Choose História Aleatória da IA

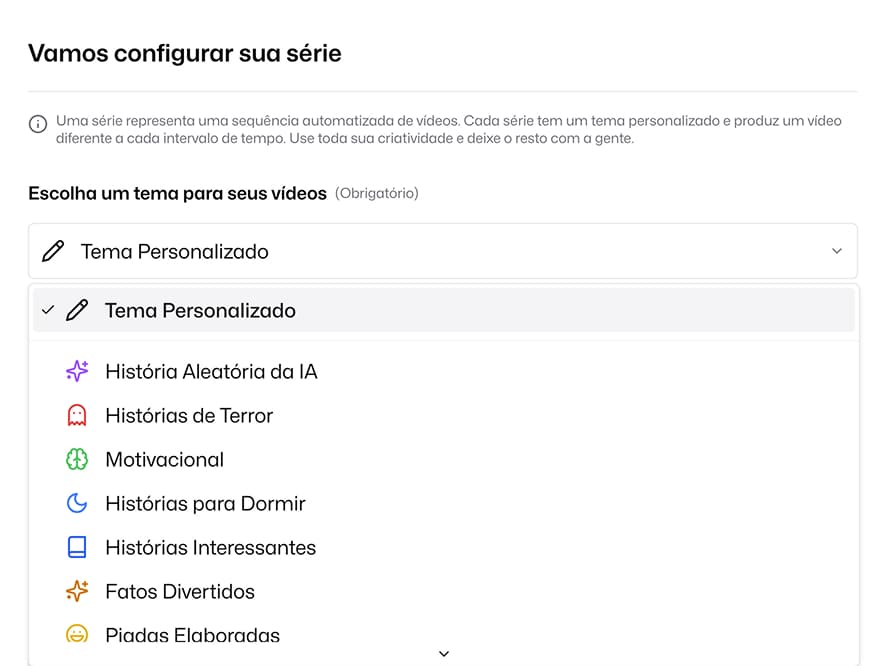tap(444, 371)
